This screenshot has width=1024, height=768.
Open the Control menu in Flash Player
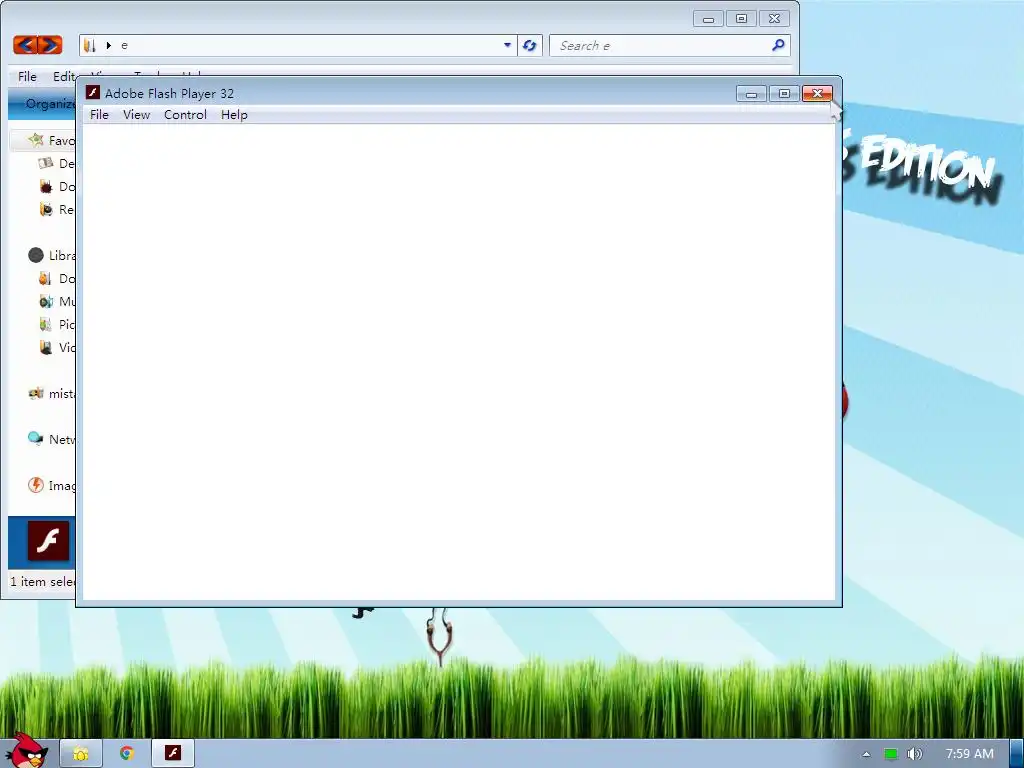click(x=185, y=115)
